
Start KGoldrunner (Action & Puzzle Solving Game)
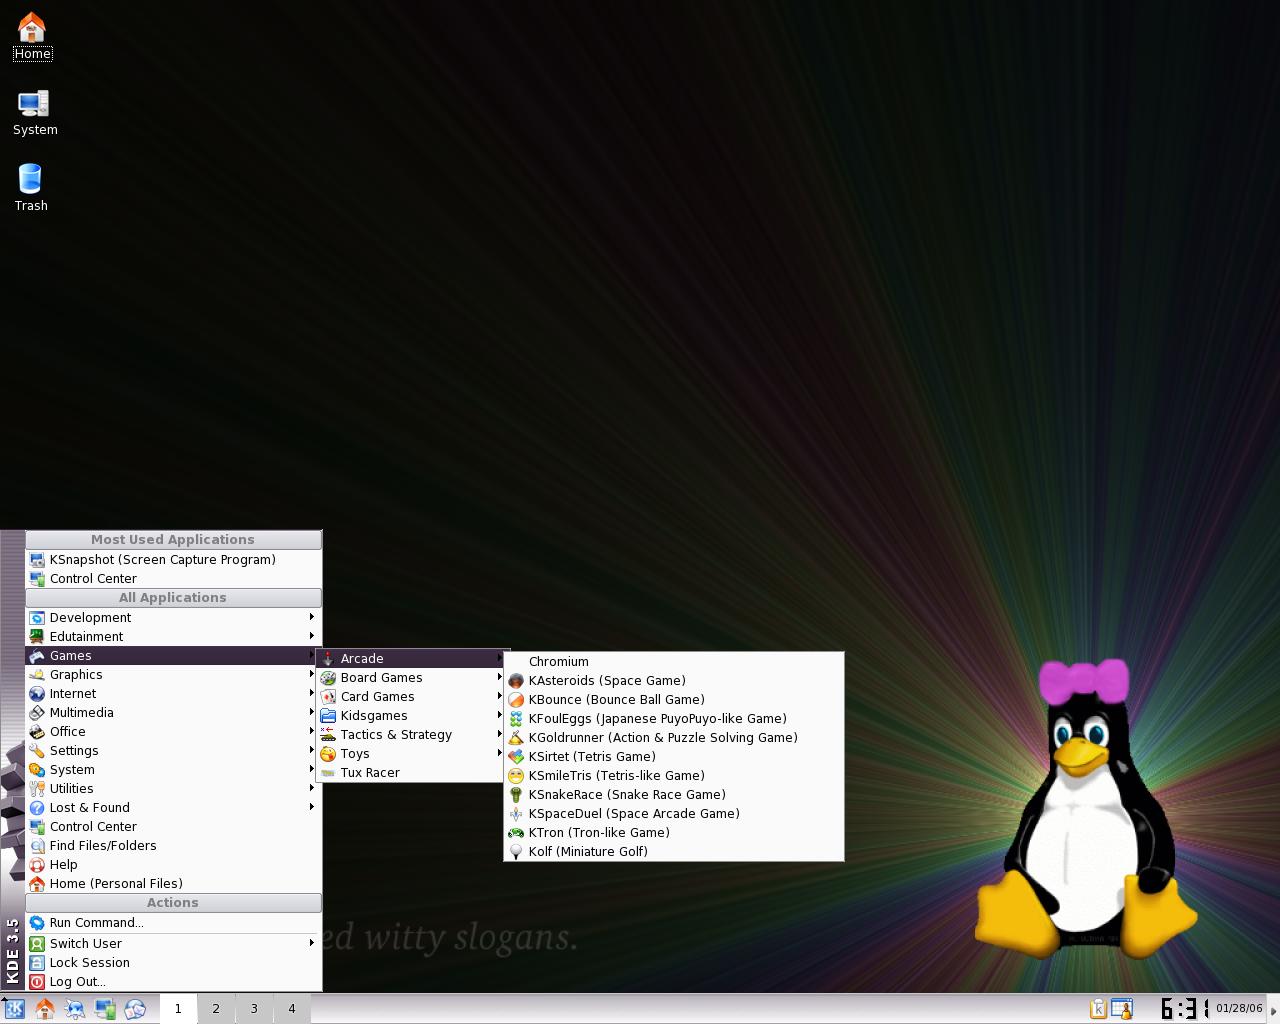[673, 738]
